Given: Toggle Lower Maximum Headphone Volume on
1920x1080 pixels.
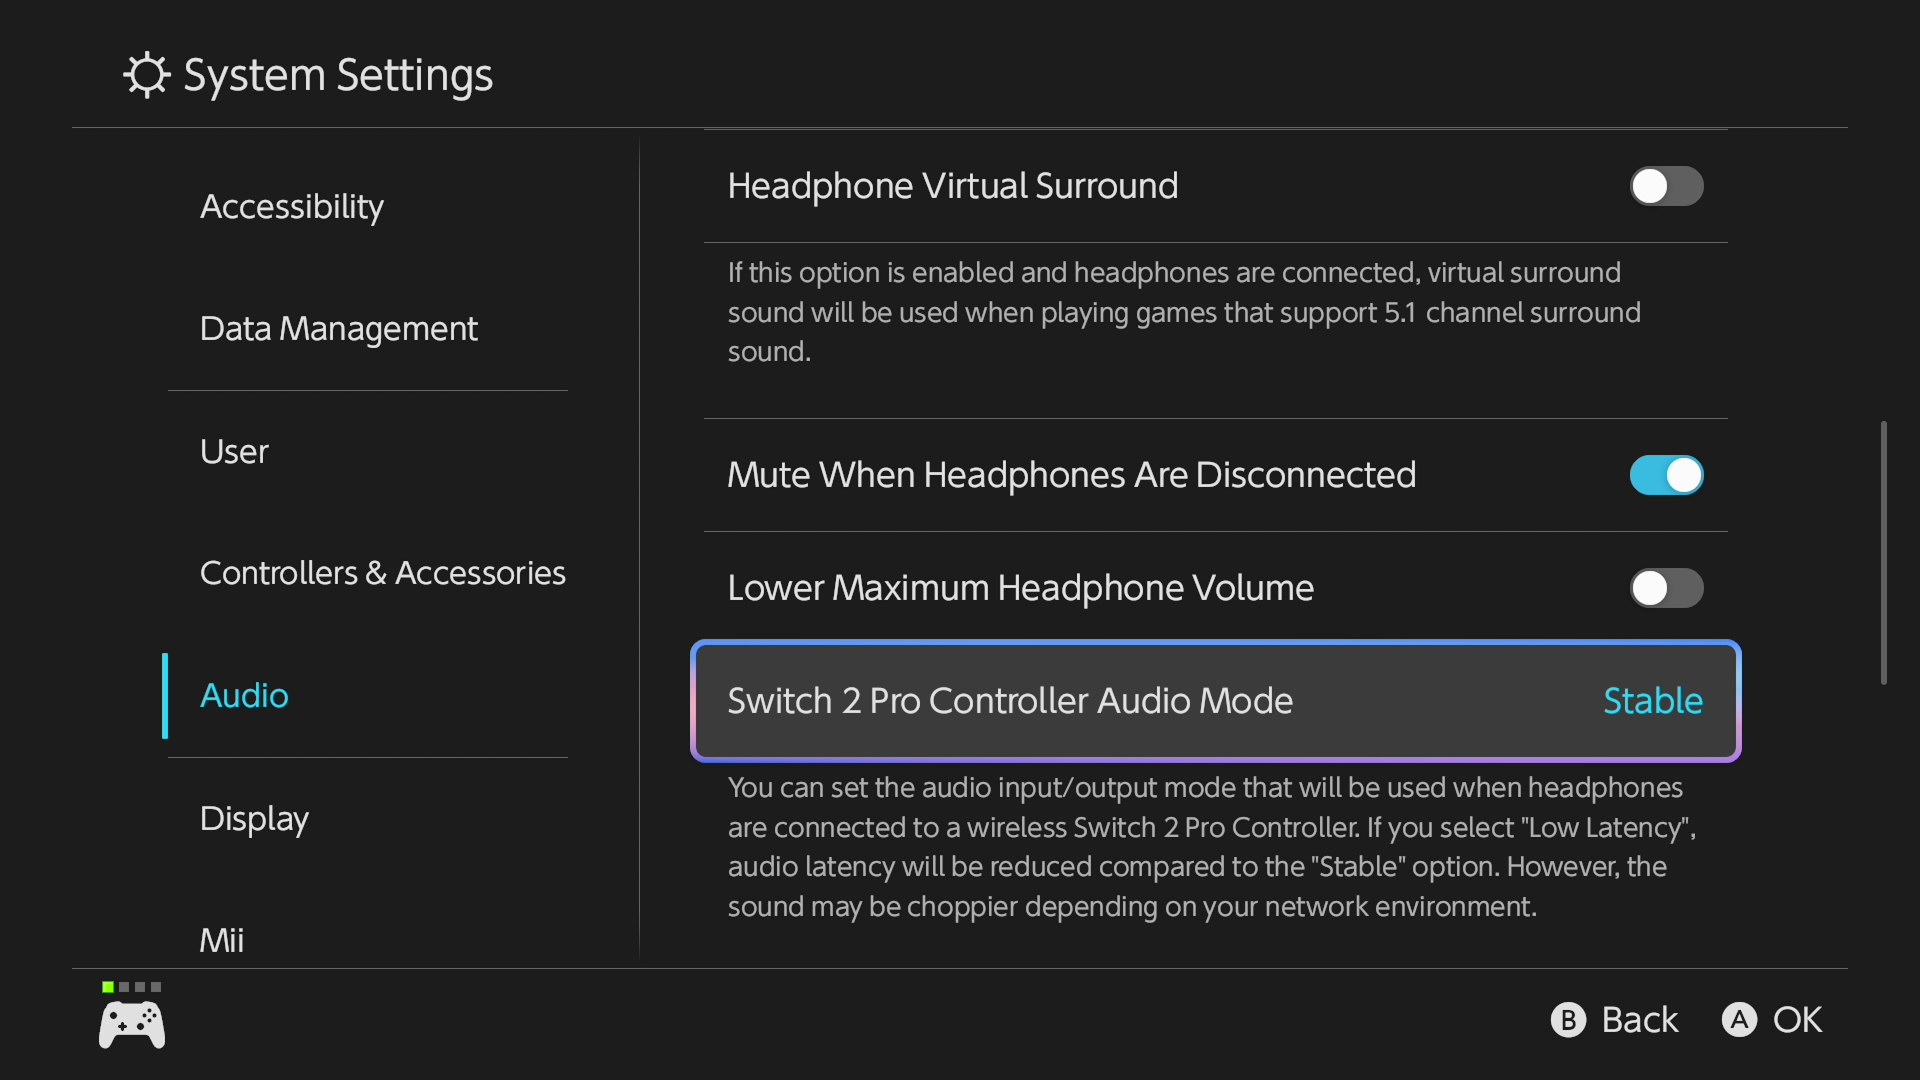Looking at the screenshot, I should [1666, 588].
